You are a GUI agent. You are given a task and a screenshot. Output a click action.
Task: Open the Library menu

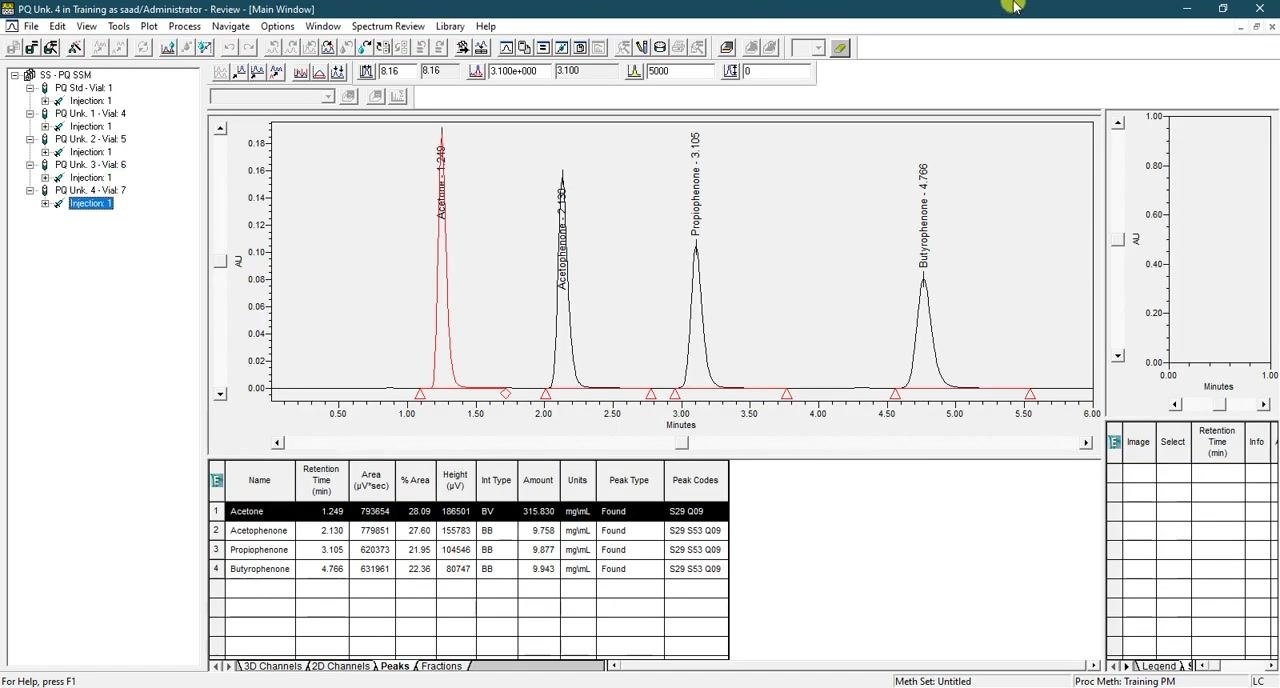(450, 26)
